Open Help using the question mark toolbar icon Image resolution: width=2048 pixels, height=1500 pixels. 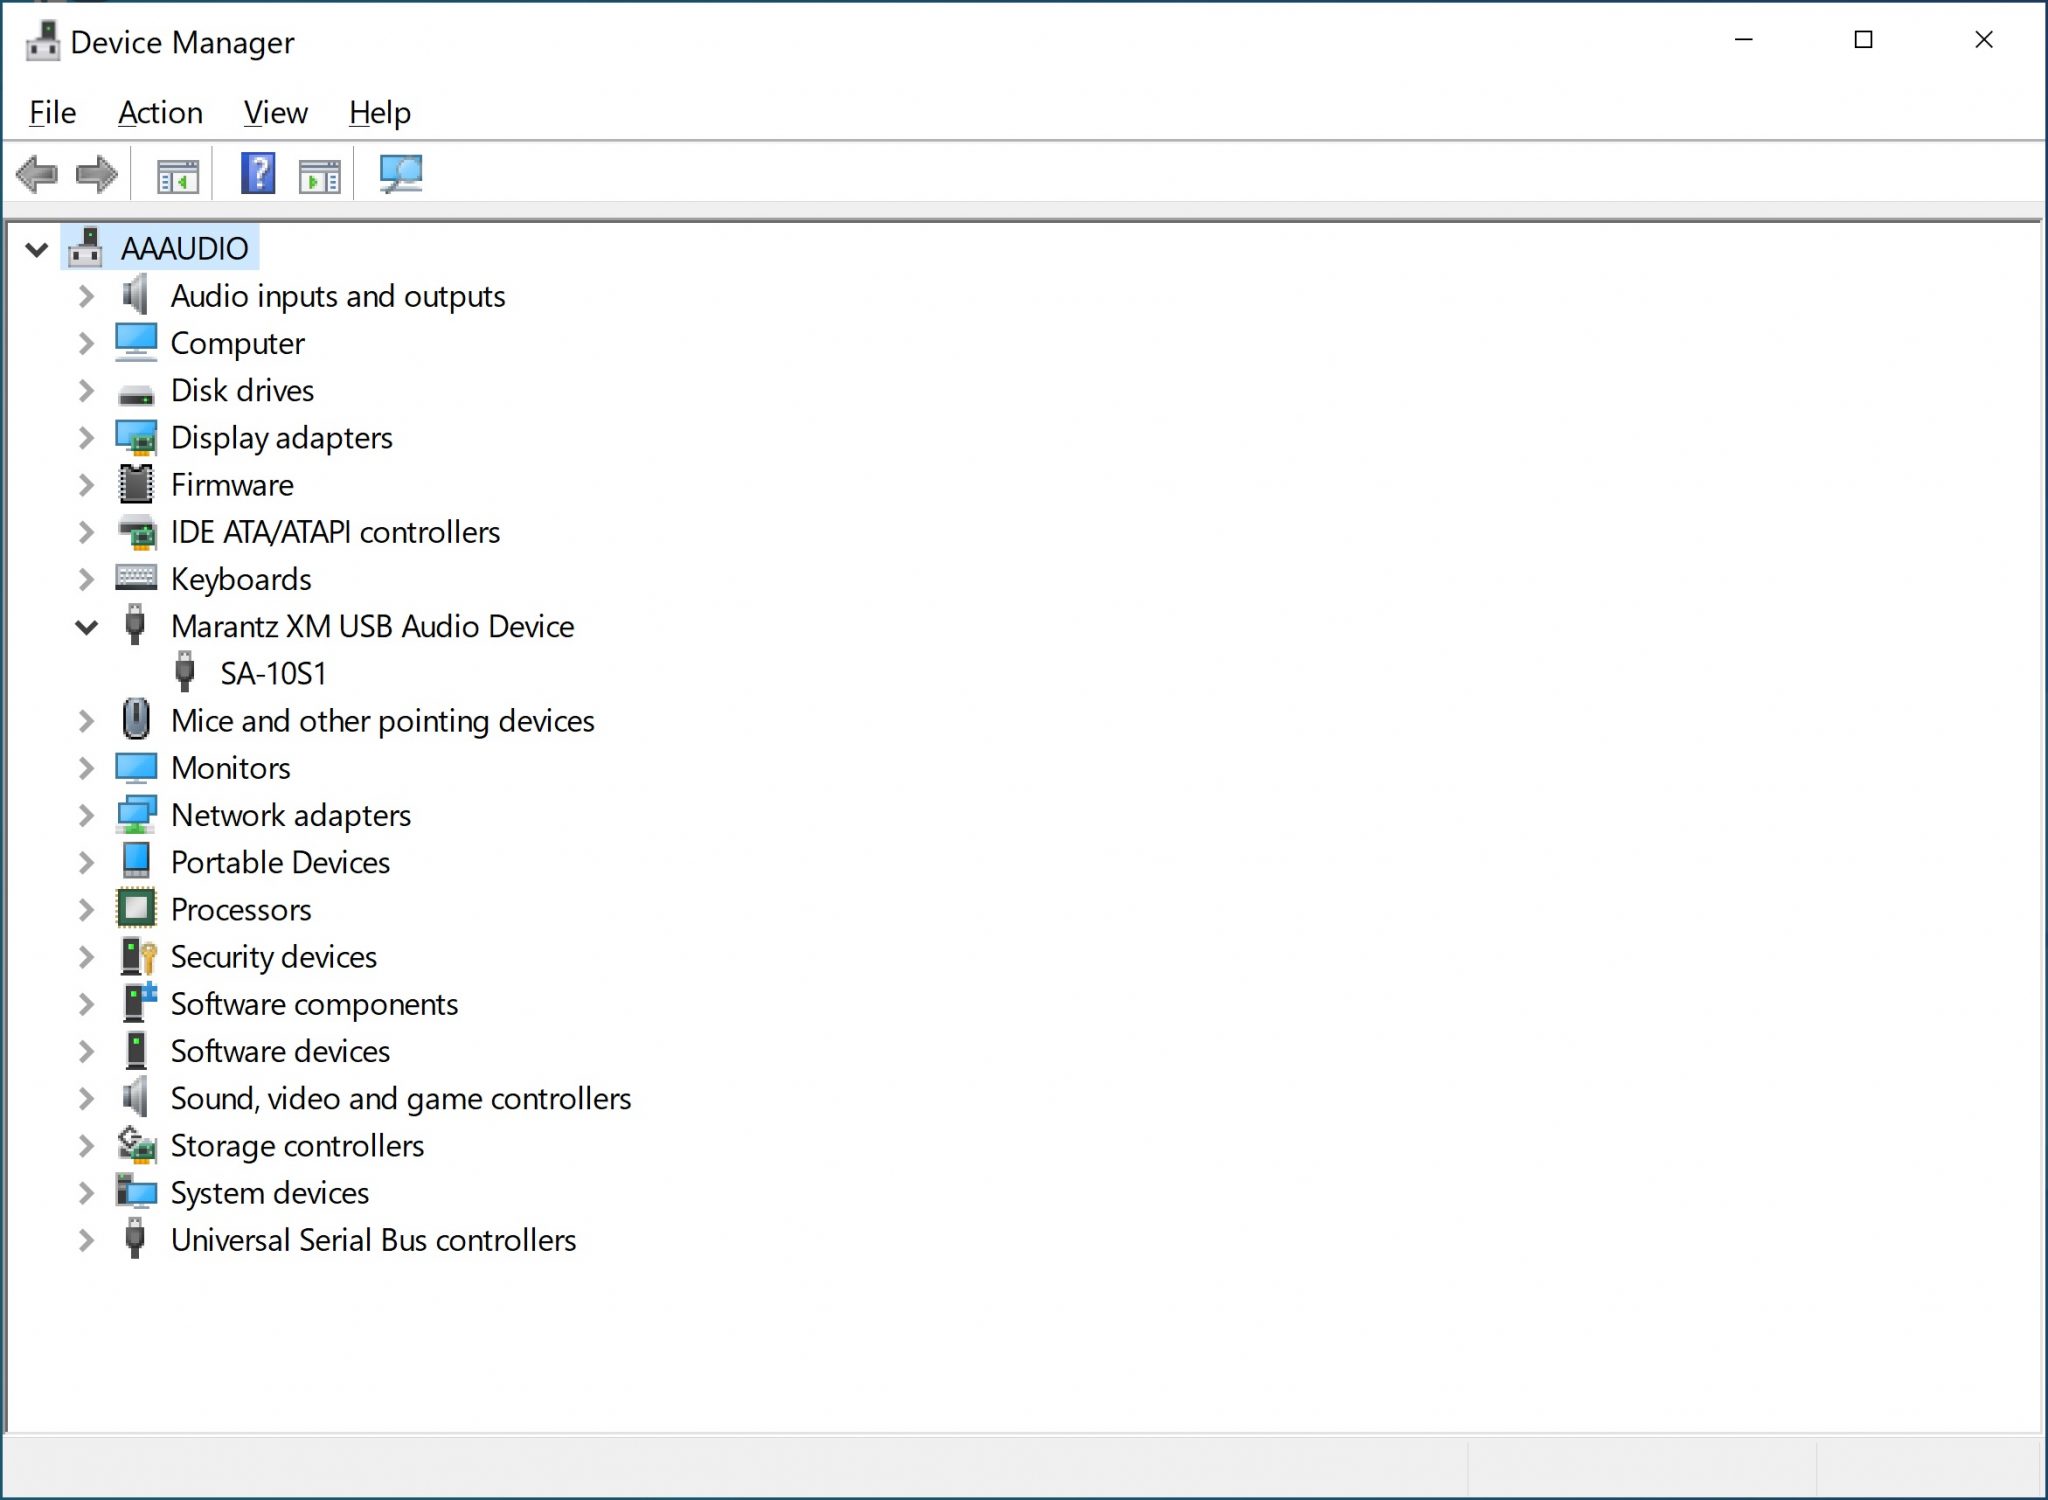coord(258,173)
